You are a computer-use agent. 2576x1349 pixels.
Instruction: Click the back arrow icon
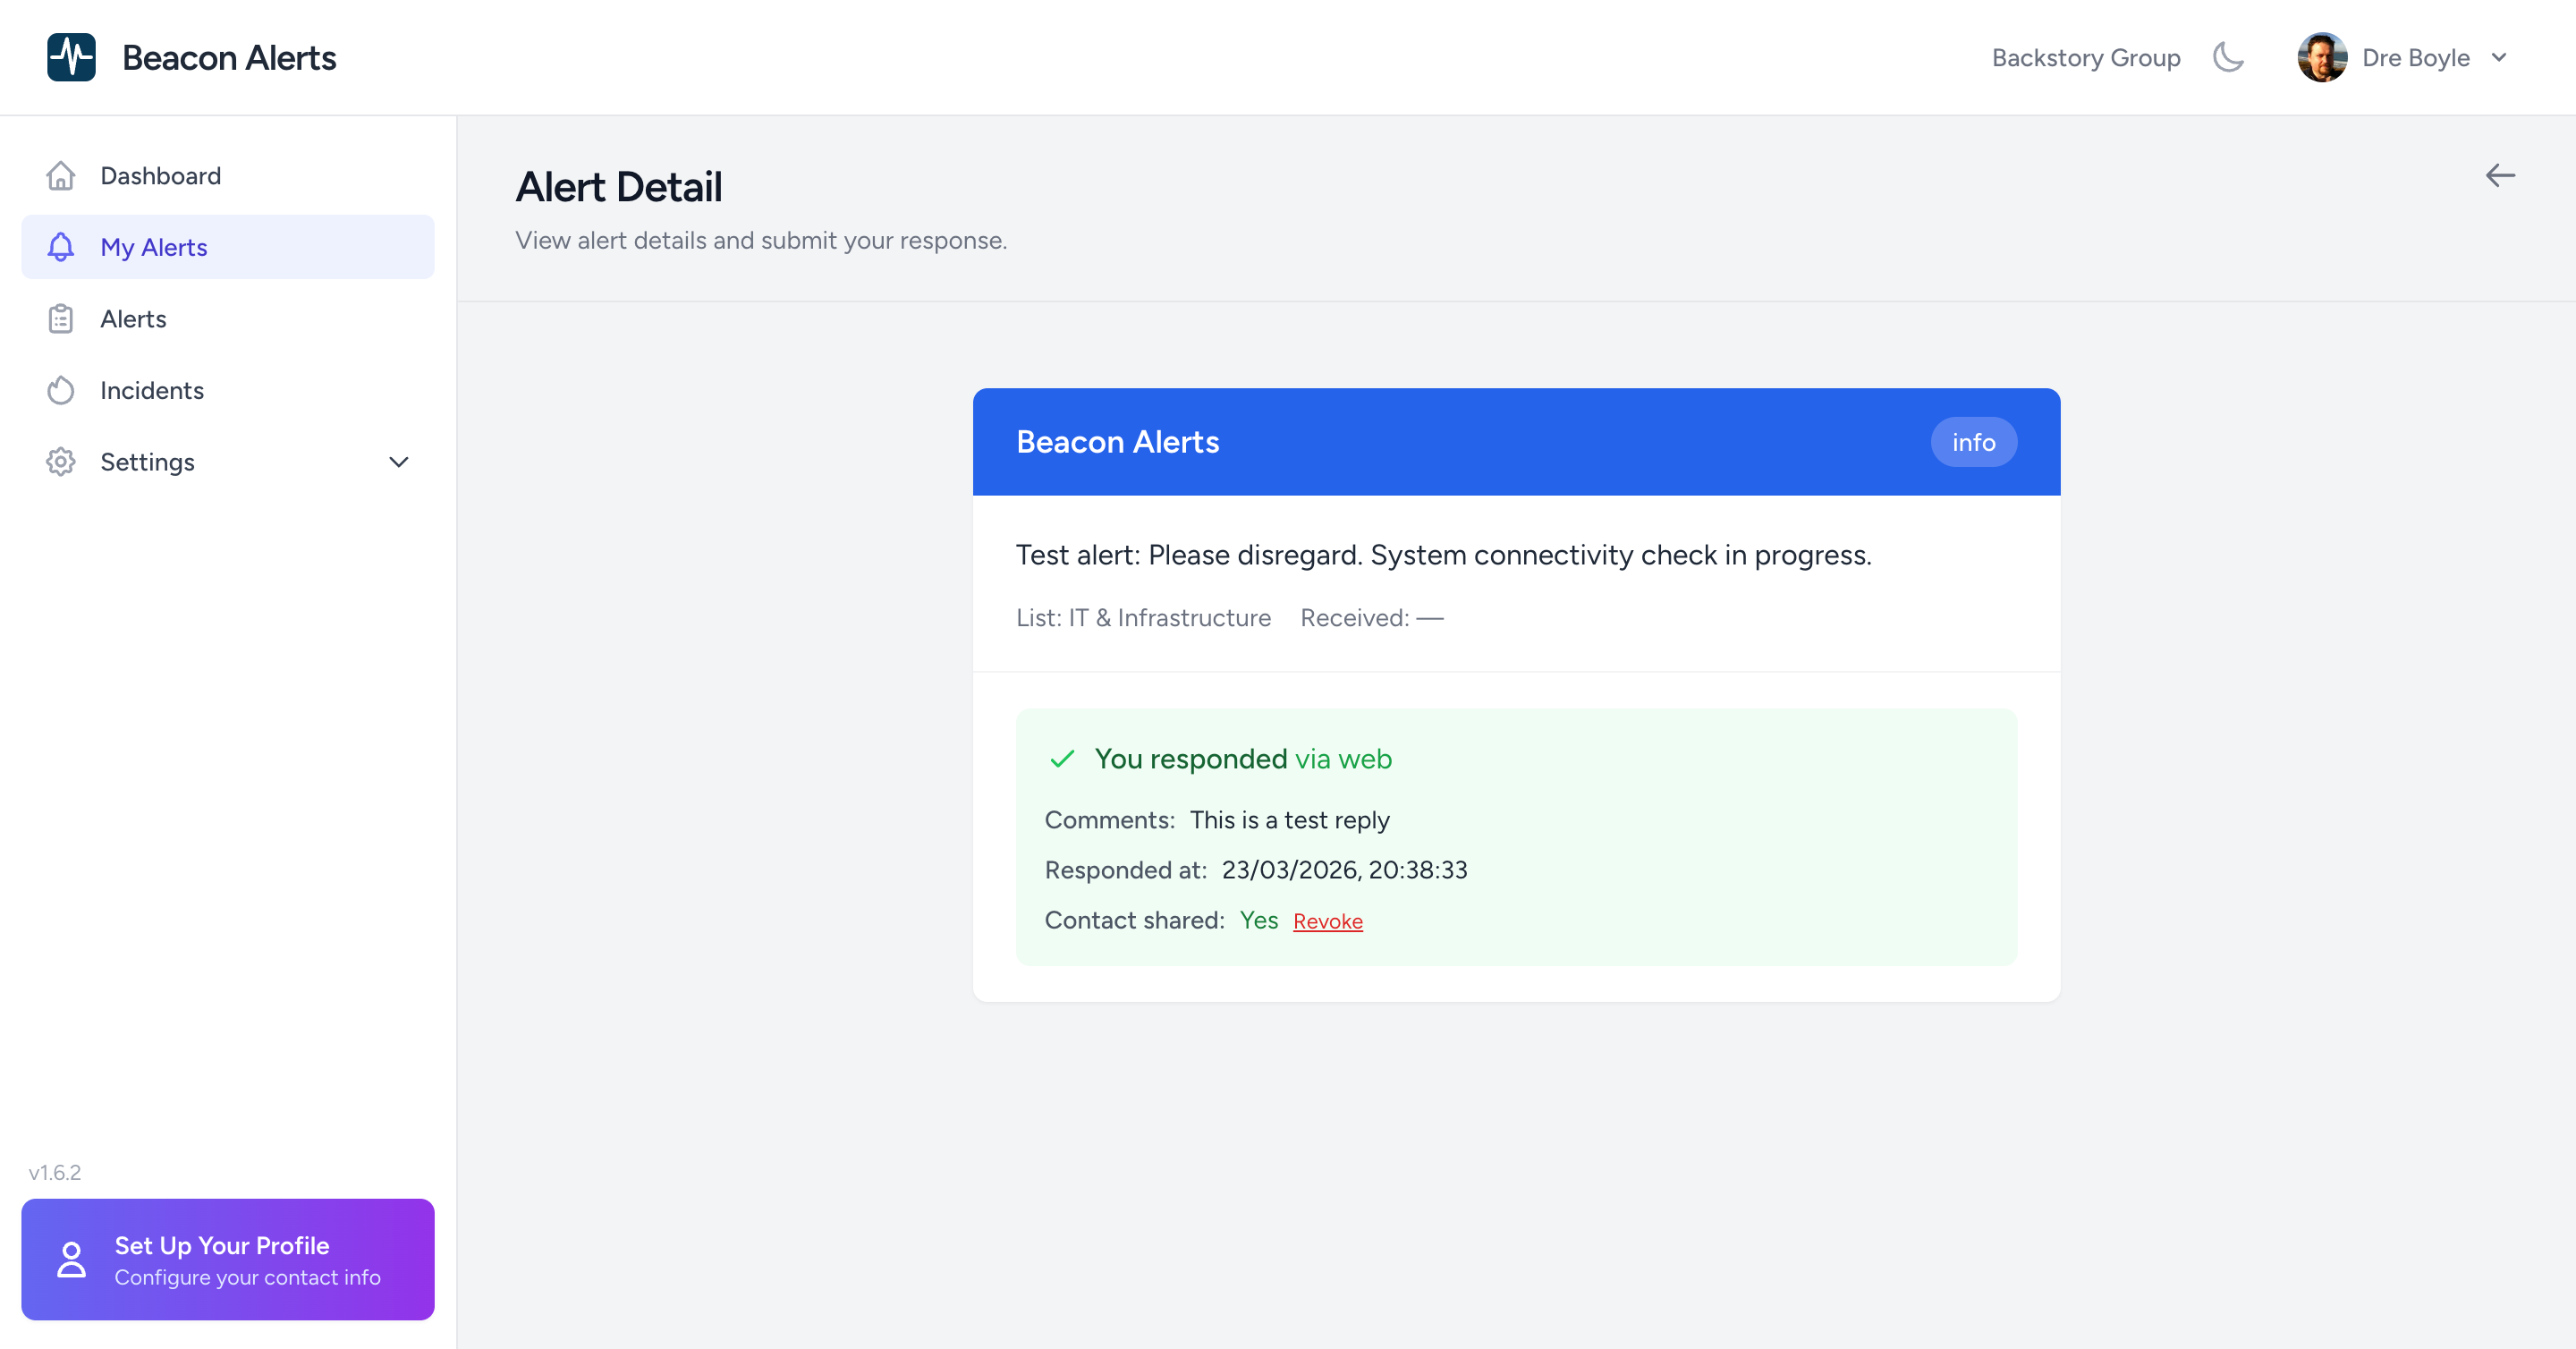[x=2499, y=176]
